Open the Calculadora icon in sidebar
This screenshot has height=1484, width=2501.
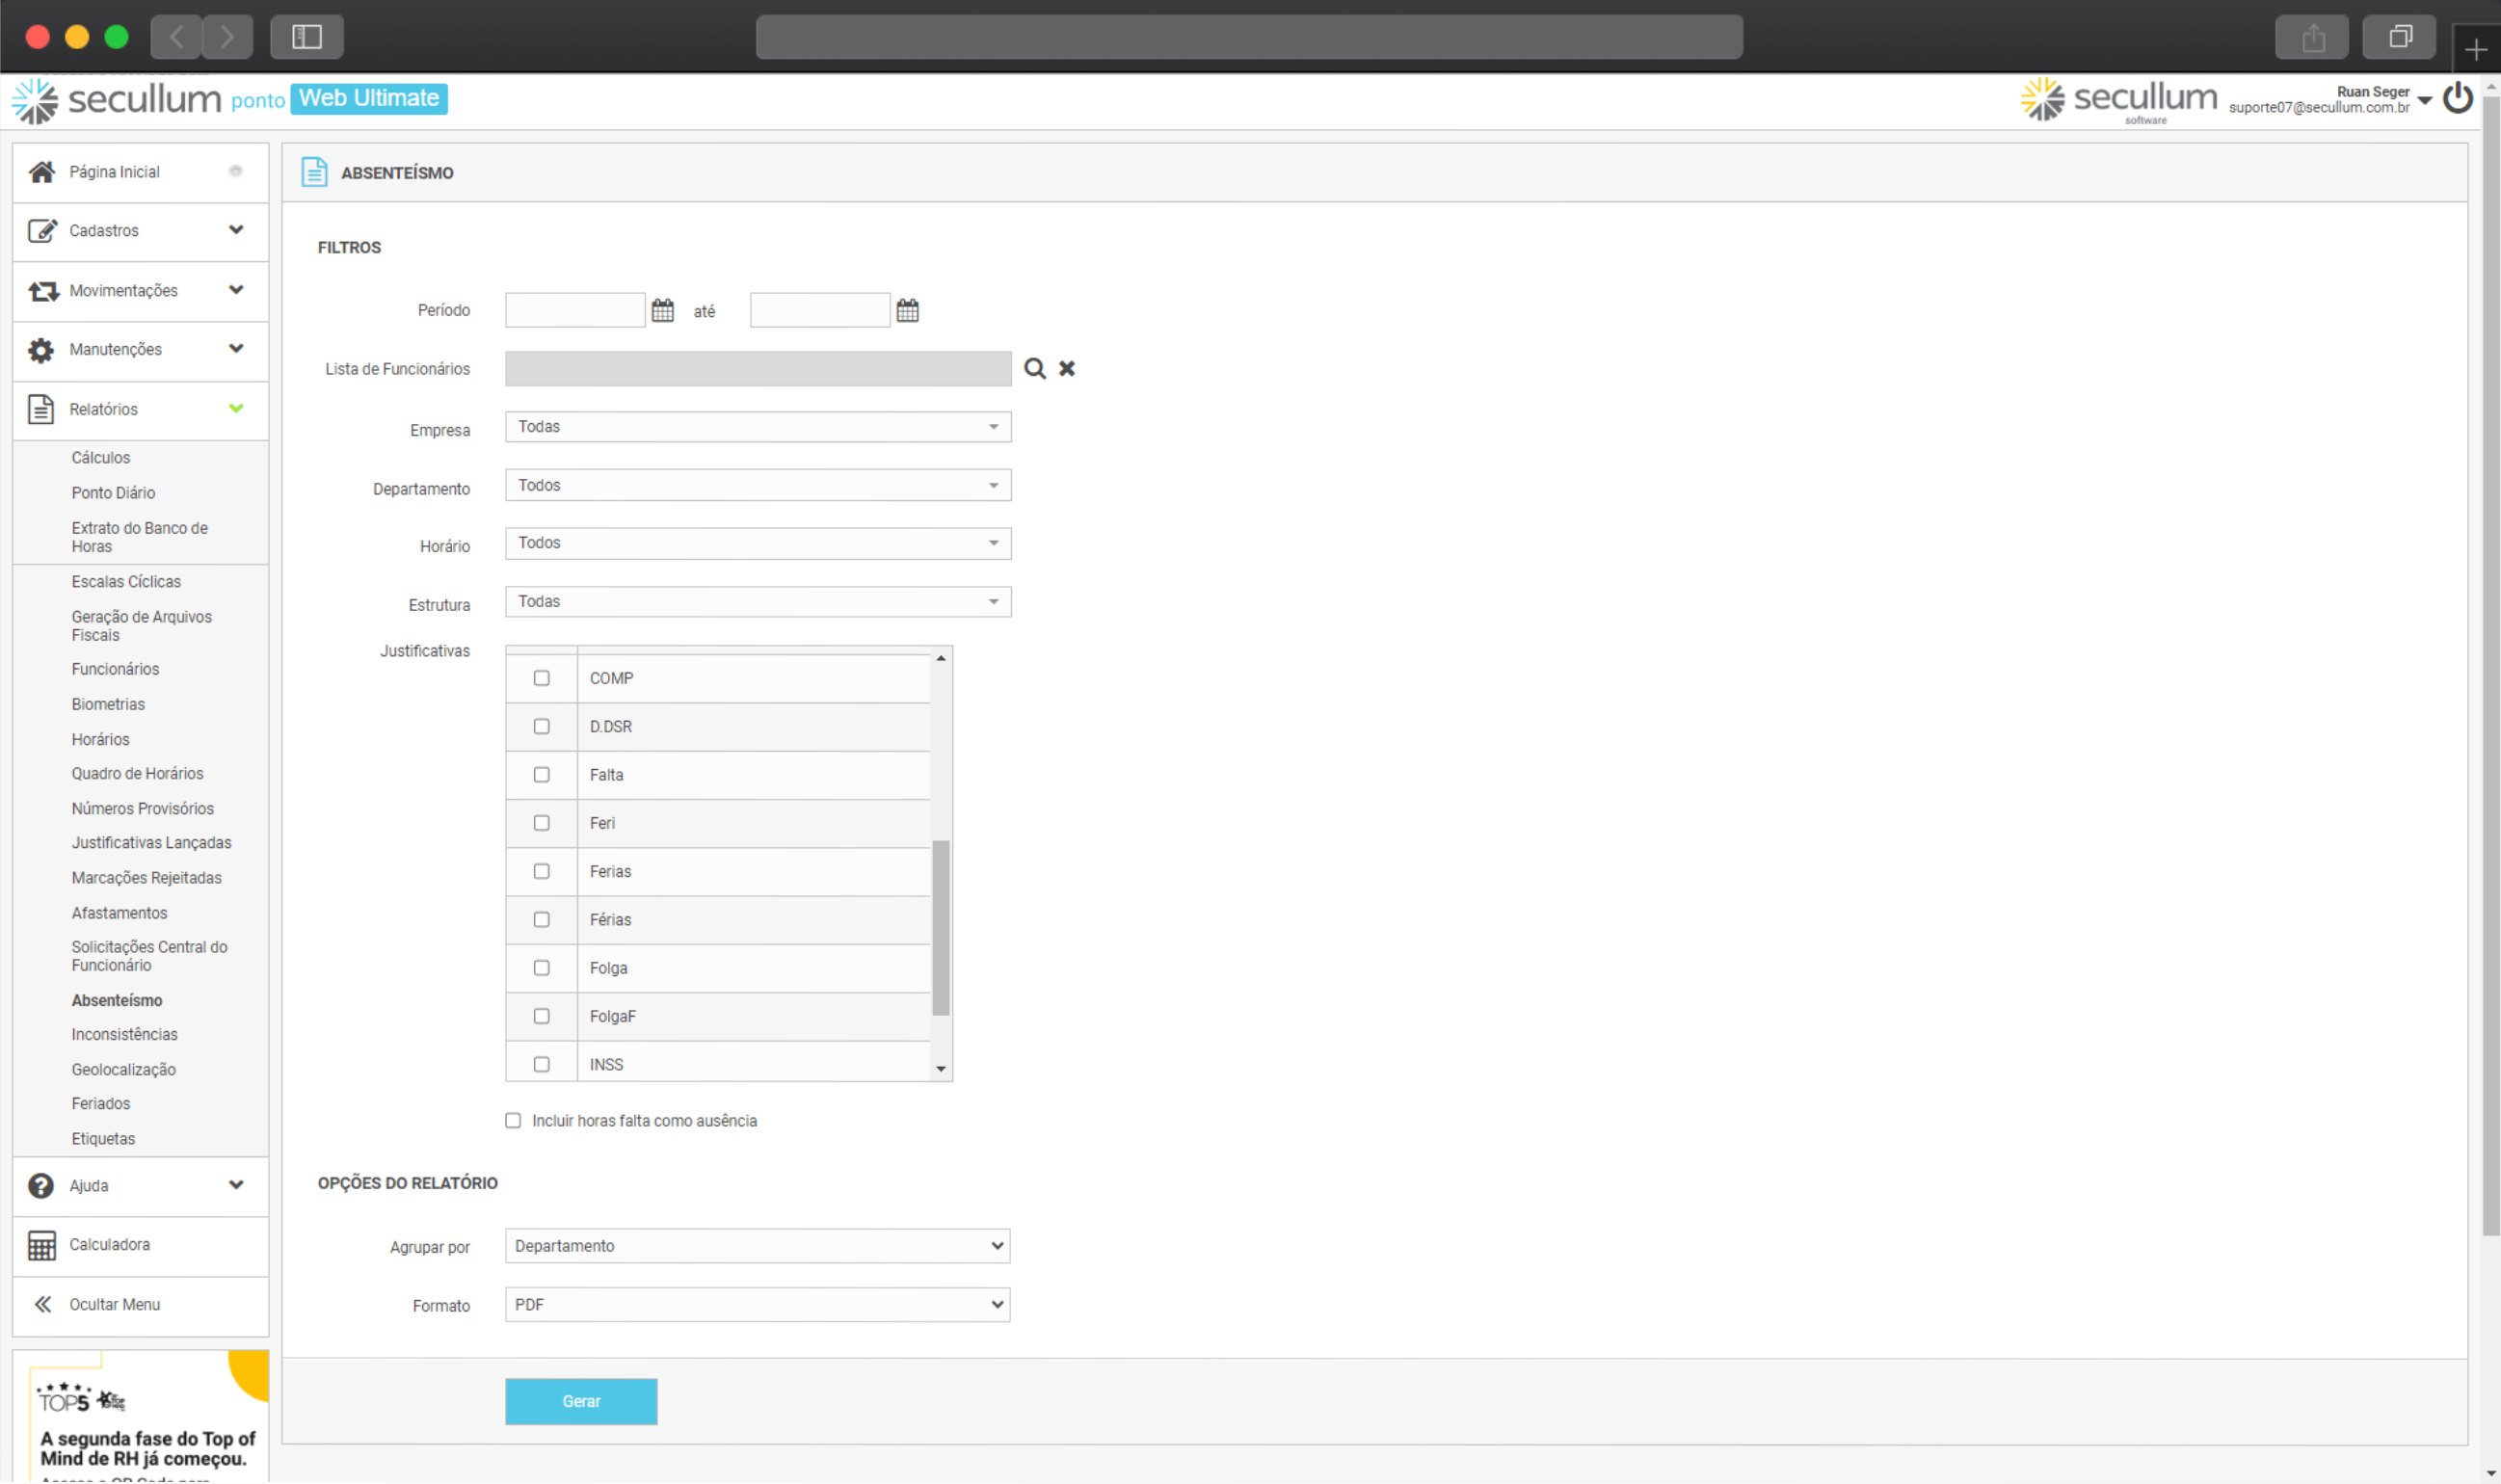(x=41, y=1245)
